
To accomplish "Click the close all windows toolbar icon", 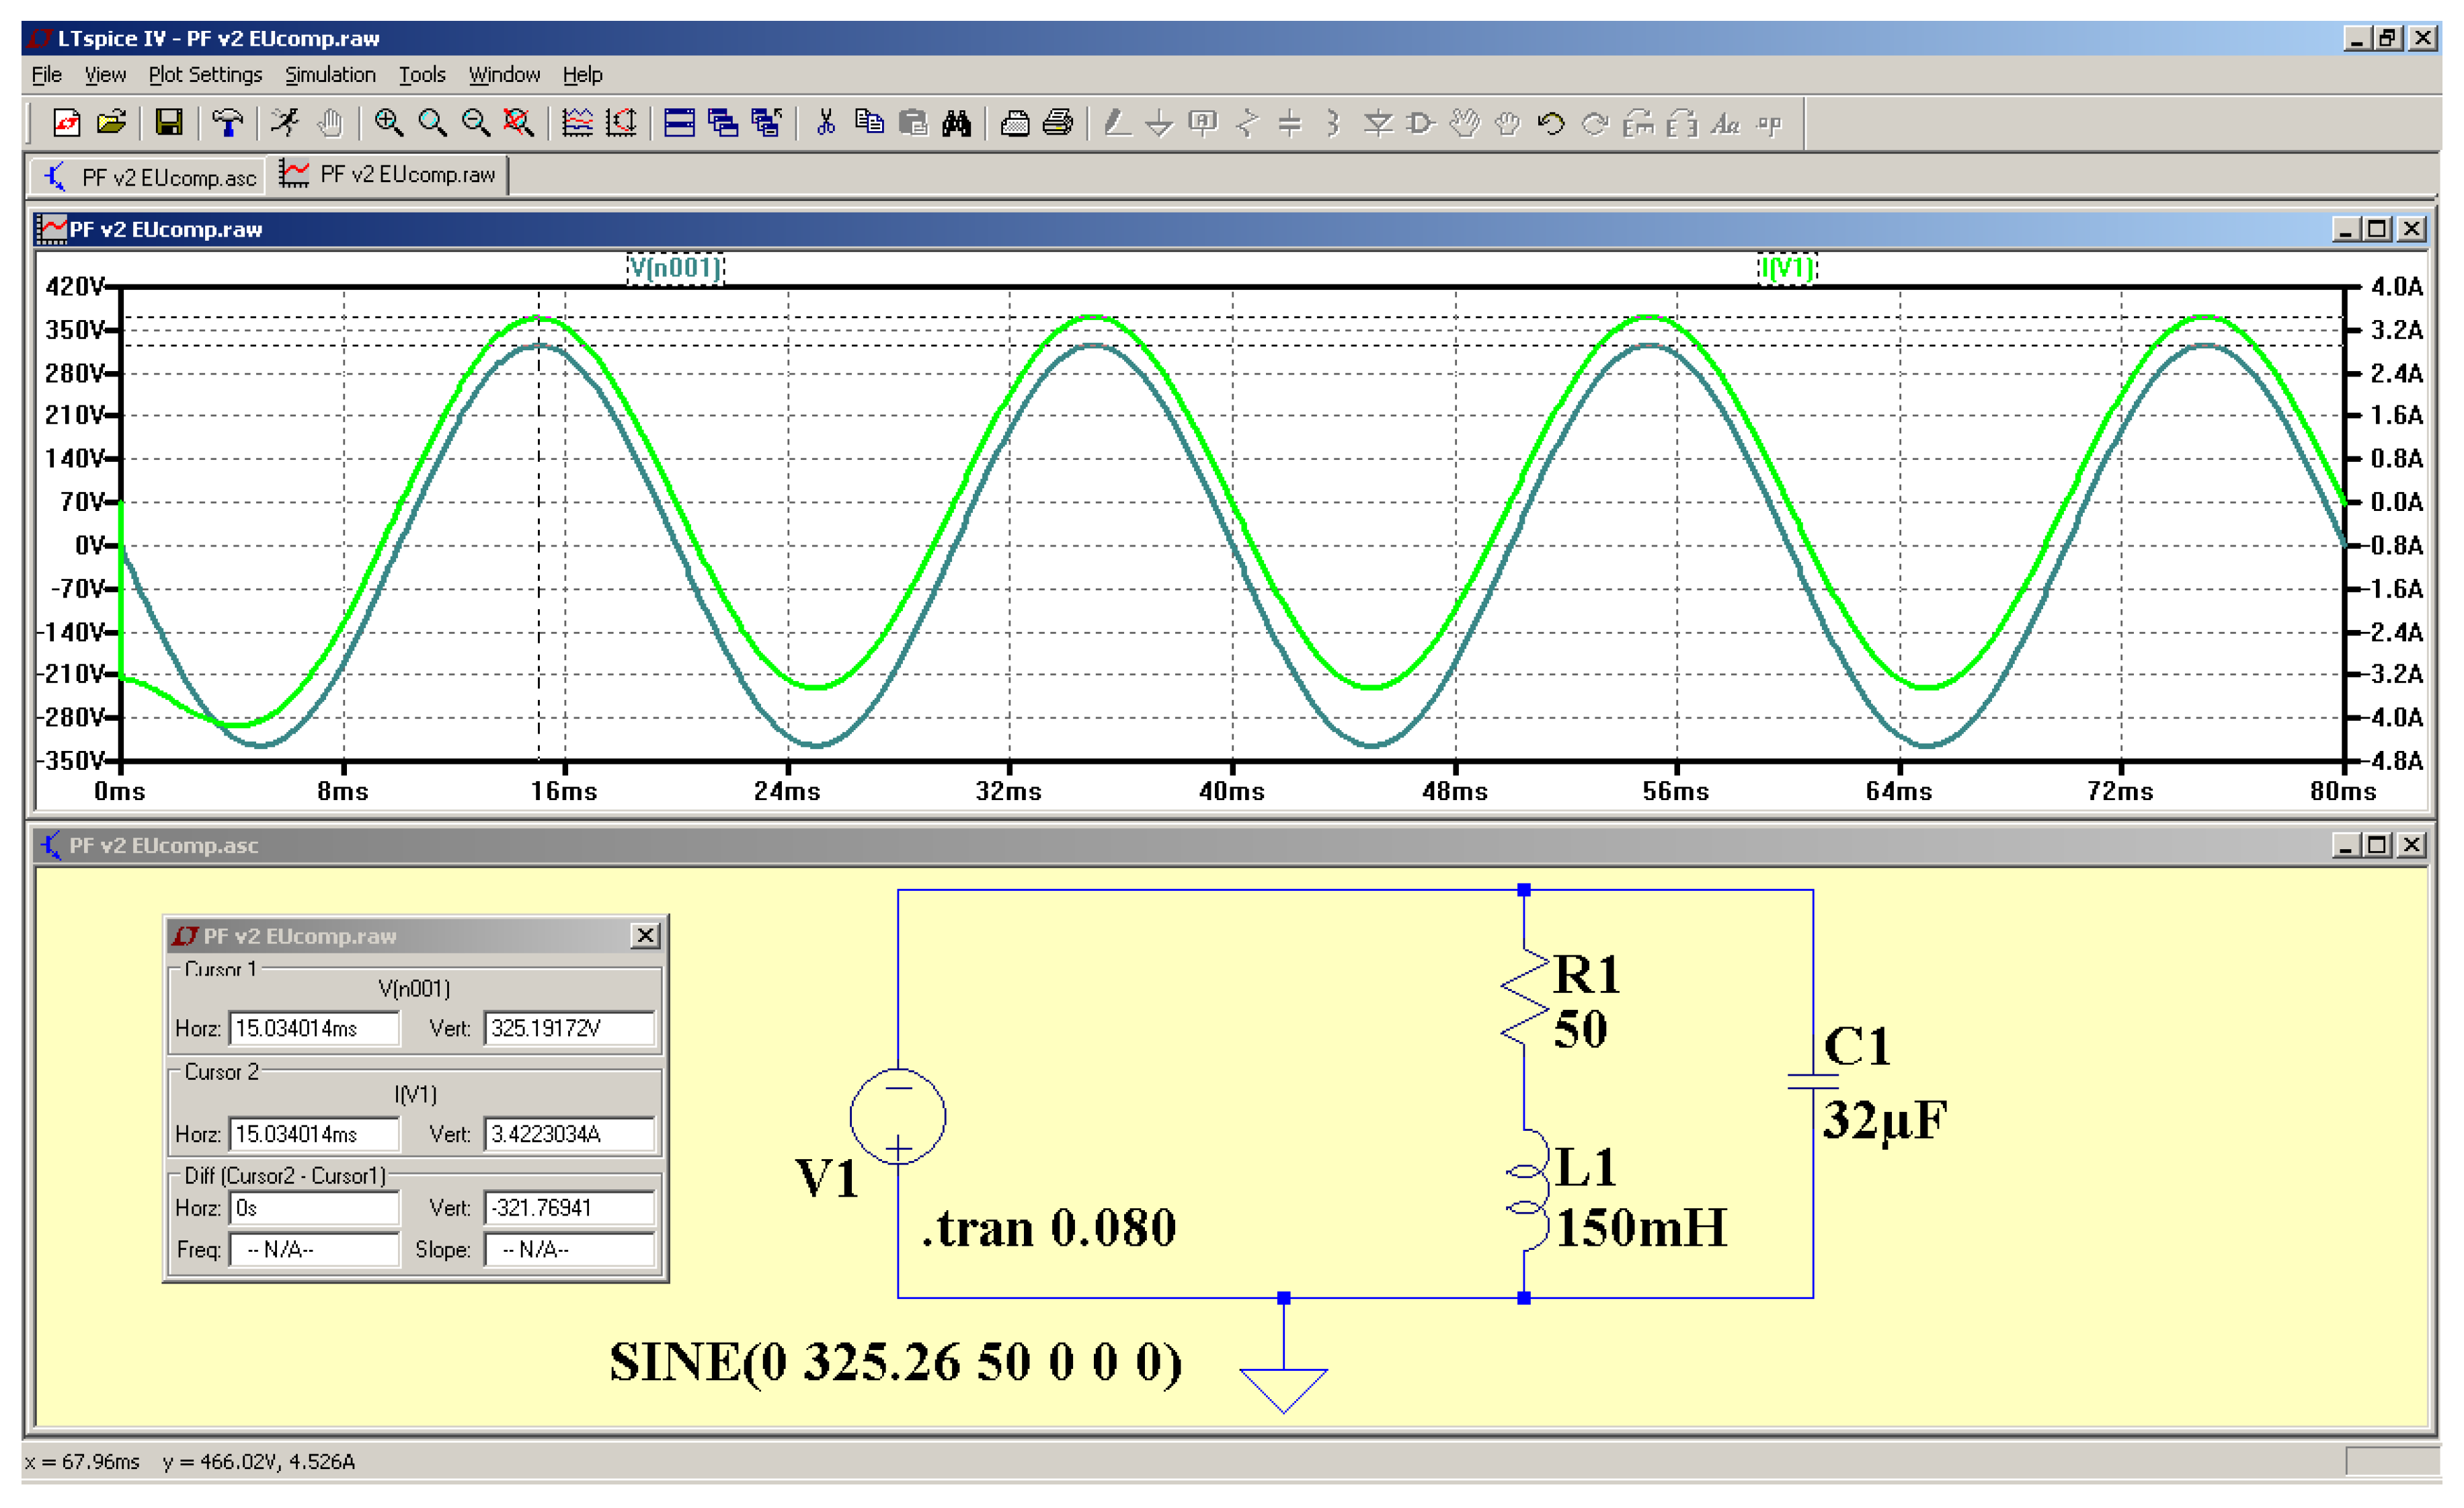I will coord(767,123).
